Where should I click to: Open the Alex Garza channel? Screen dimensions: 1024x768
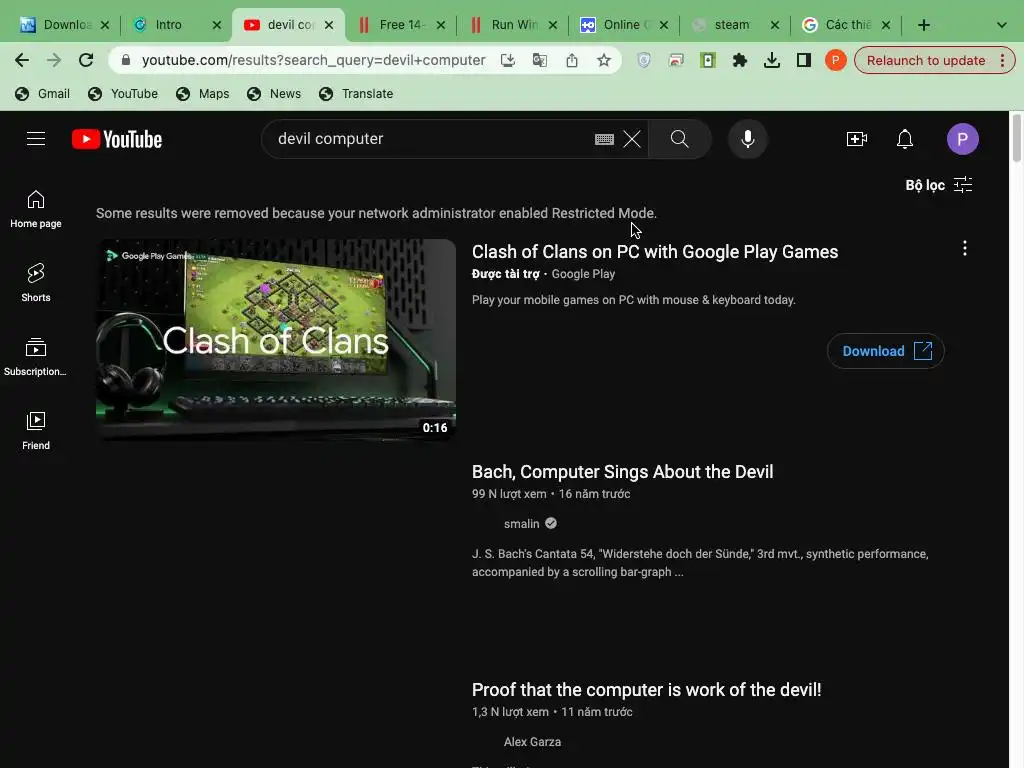pyautogui.click(x=532, y=742)
